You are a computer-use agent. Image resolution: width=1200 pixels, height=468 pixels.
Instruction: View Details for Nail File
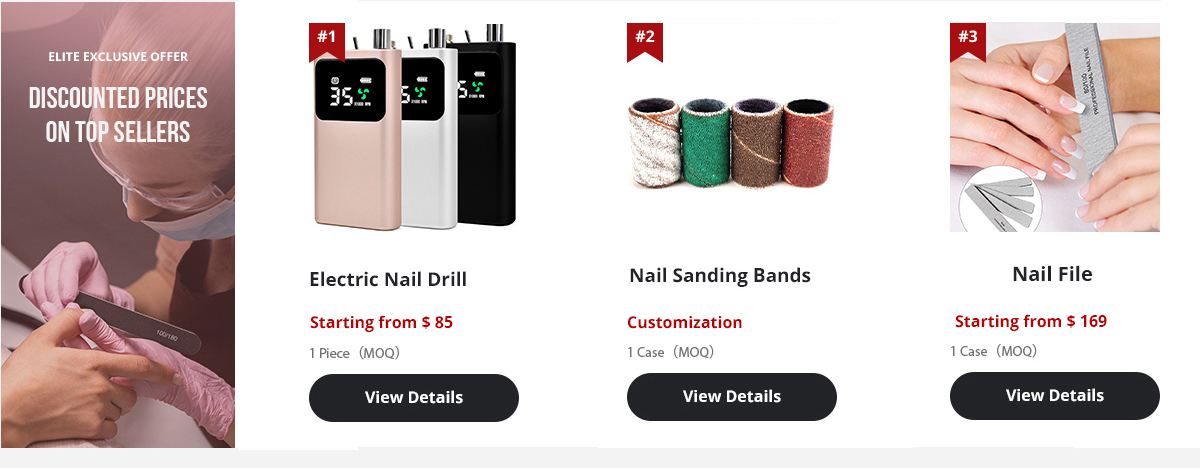click(x=1055, y=396)
